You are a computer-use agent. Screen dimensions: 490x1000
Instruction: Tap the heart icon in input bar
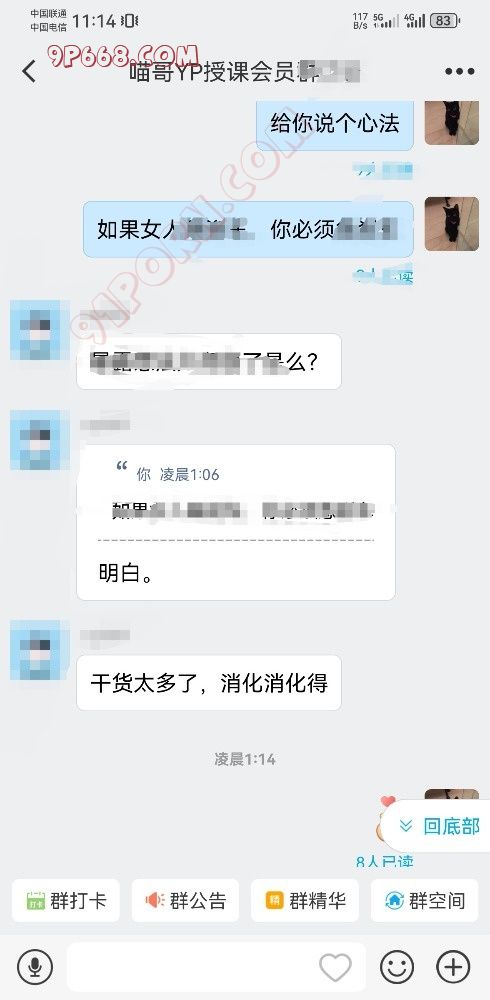pyautogui.click(x=335, y=967)
